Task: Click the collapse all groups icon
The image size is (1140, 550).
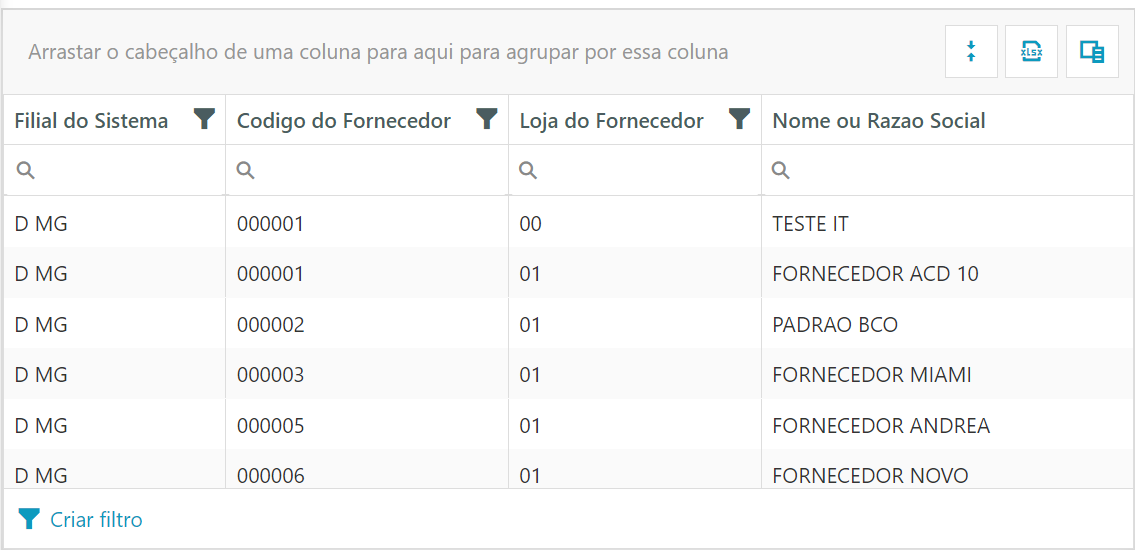Action: tap(971, 52)
